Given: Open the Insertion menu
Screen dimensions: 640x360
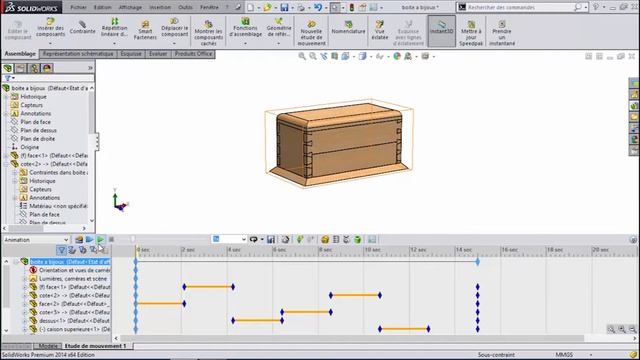Looking at the screenshot, I should [160, 7].
